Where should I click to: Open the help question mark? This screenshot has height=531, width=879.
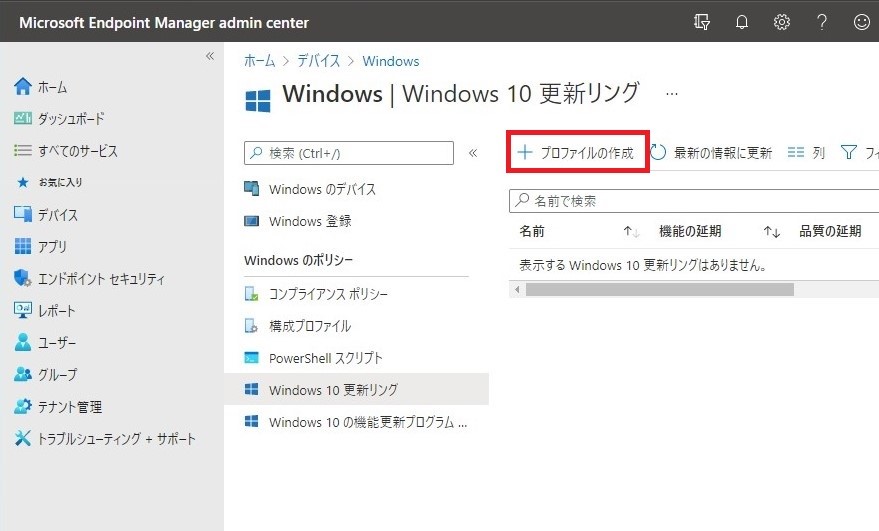coord(822,22)
